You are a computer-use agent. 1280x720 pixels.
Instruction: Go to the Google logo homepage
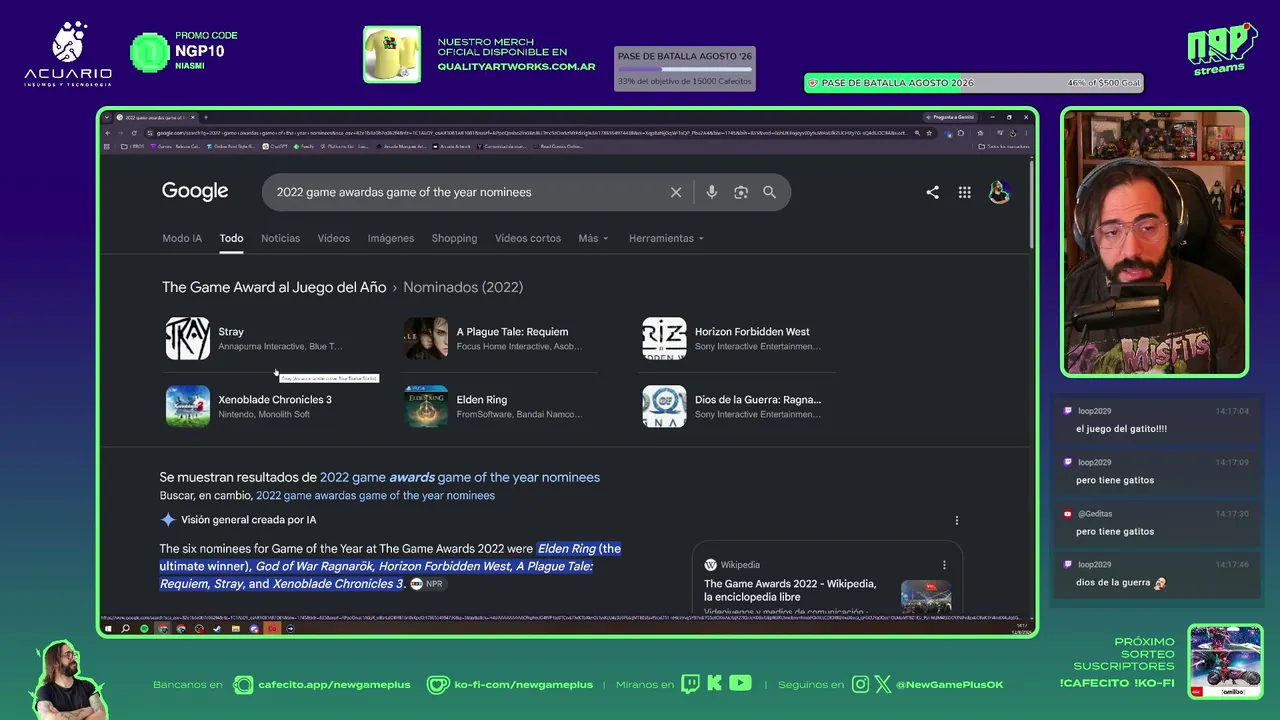[195, 191]
